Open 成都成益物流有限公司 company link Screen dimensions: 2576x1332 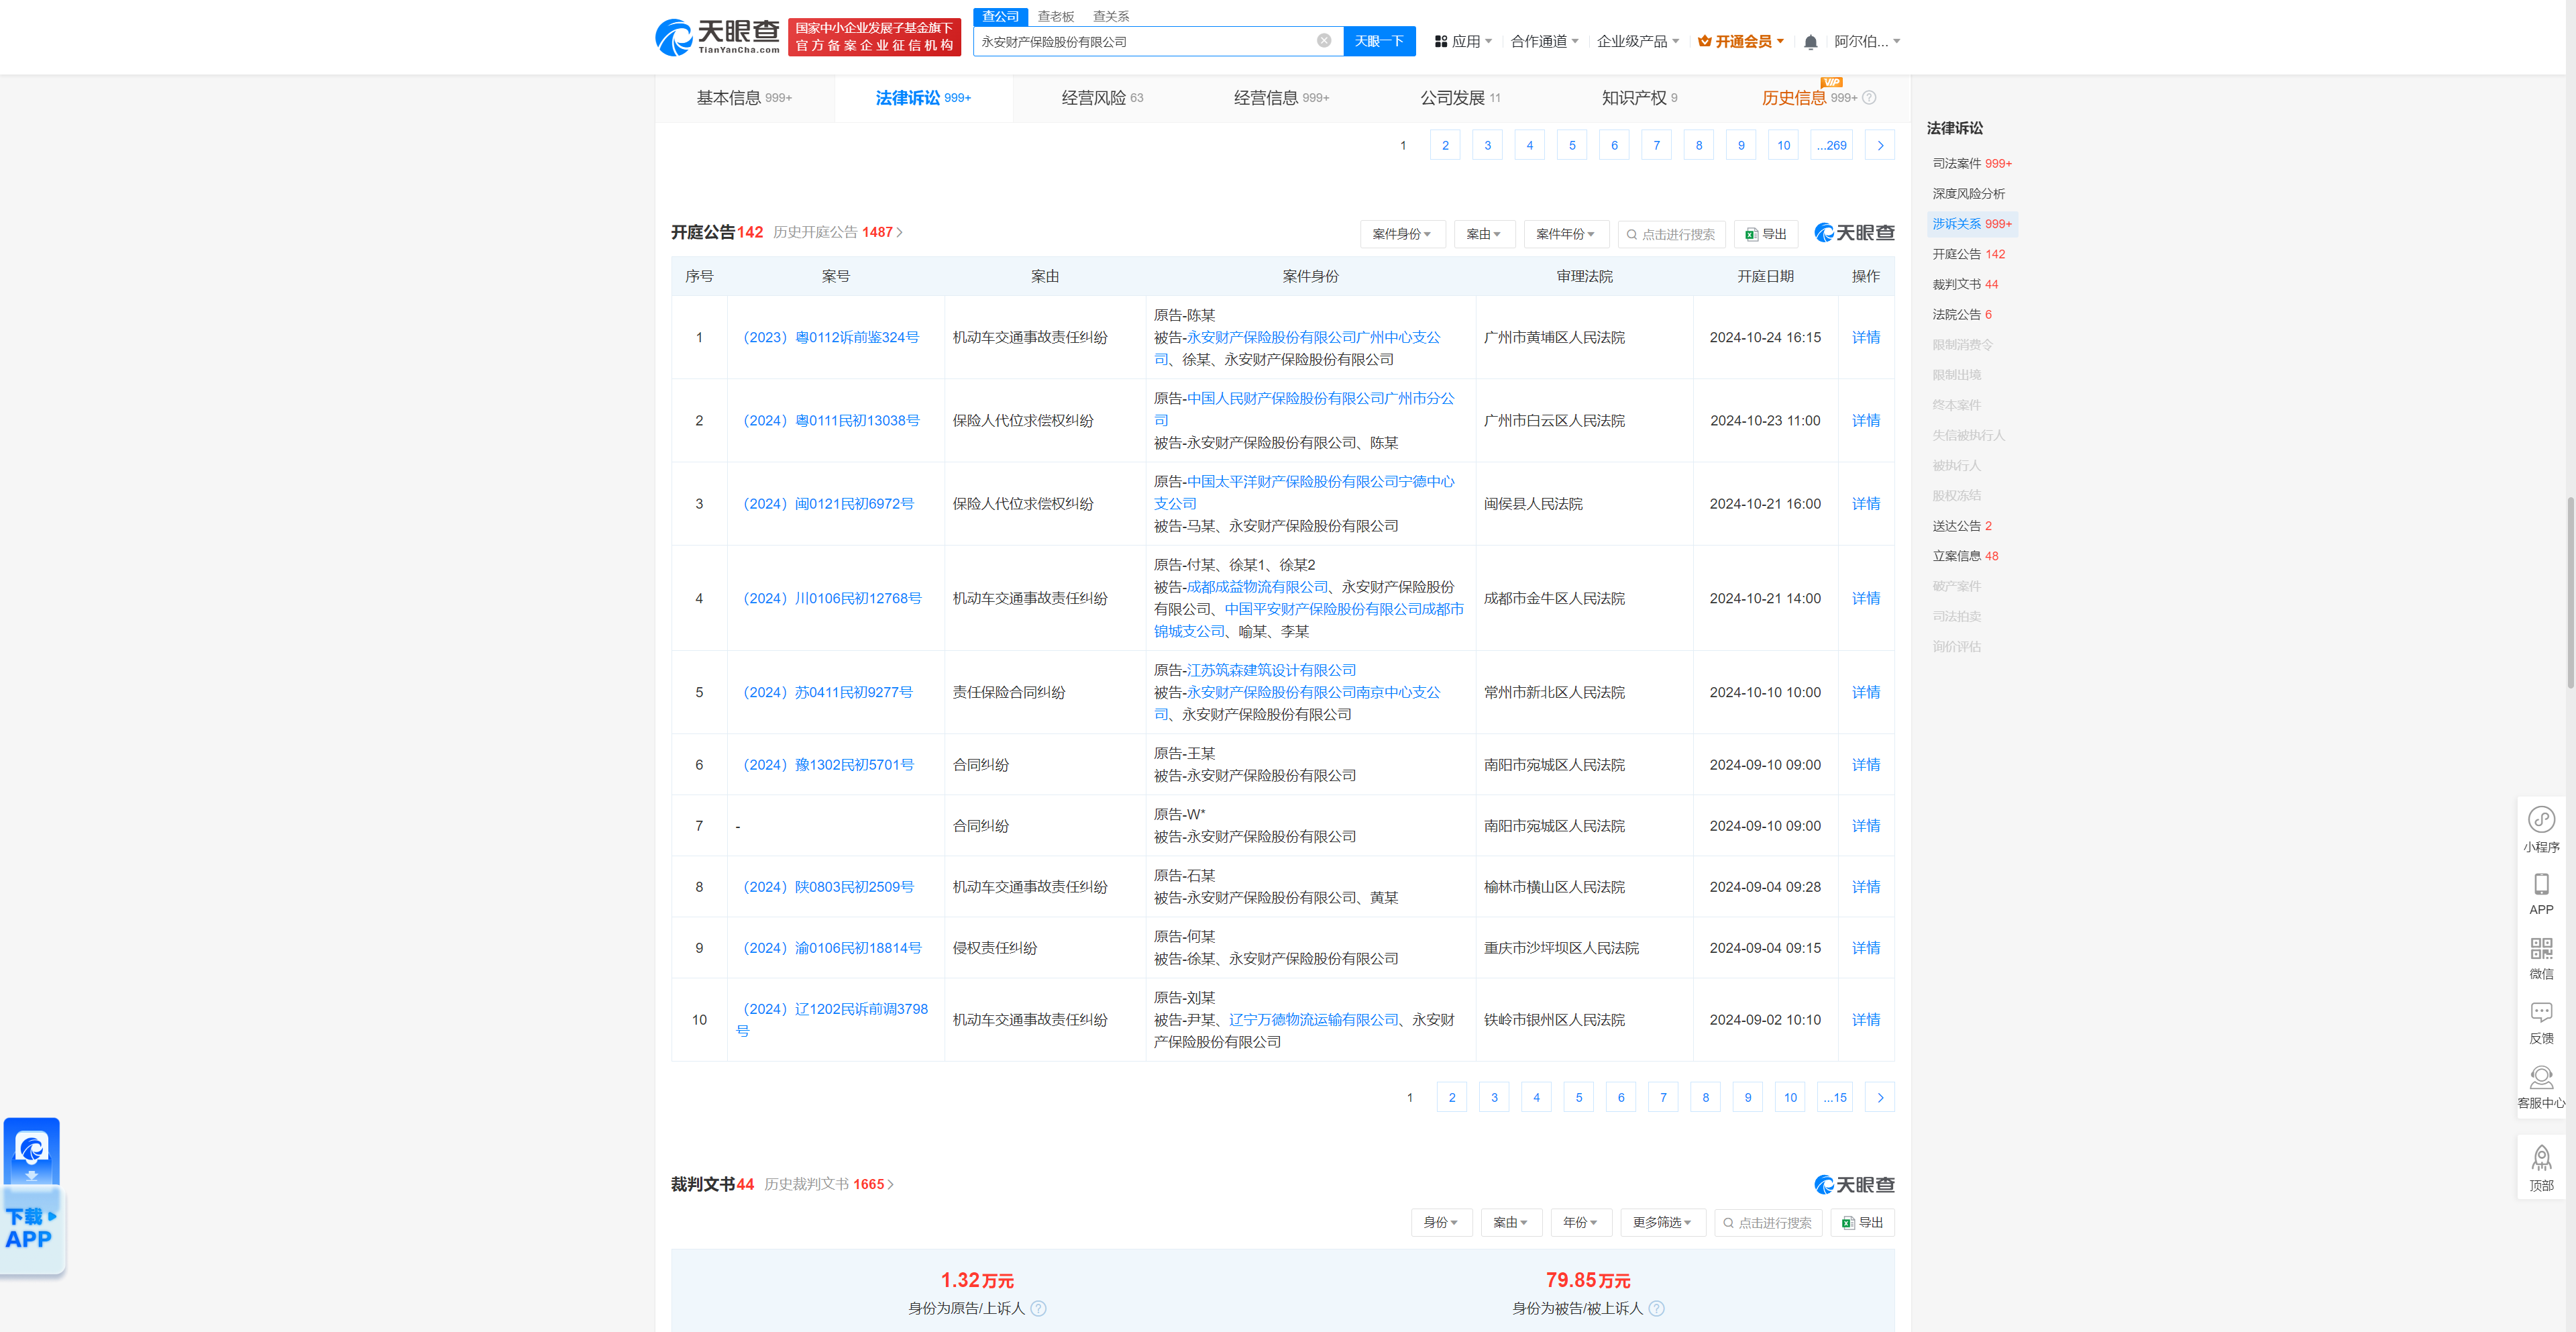pyautogui.click(x=1257, y=587)
